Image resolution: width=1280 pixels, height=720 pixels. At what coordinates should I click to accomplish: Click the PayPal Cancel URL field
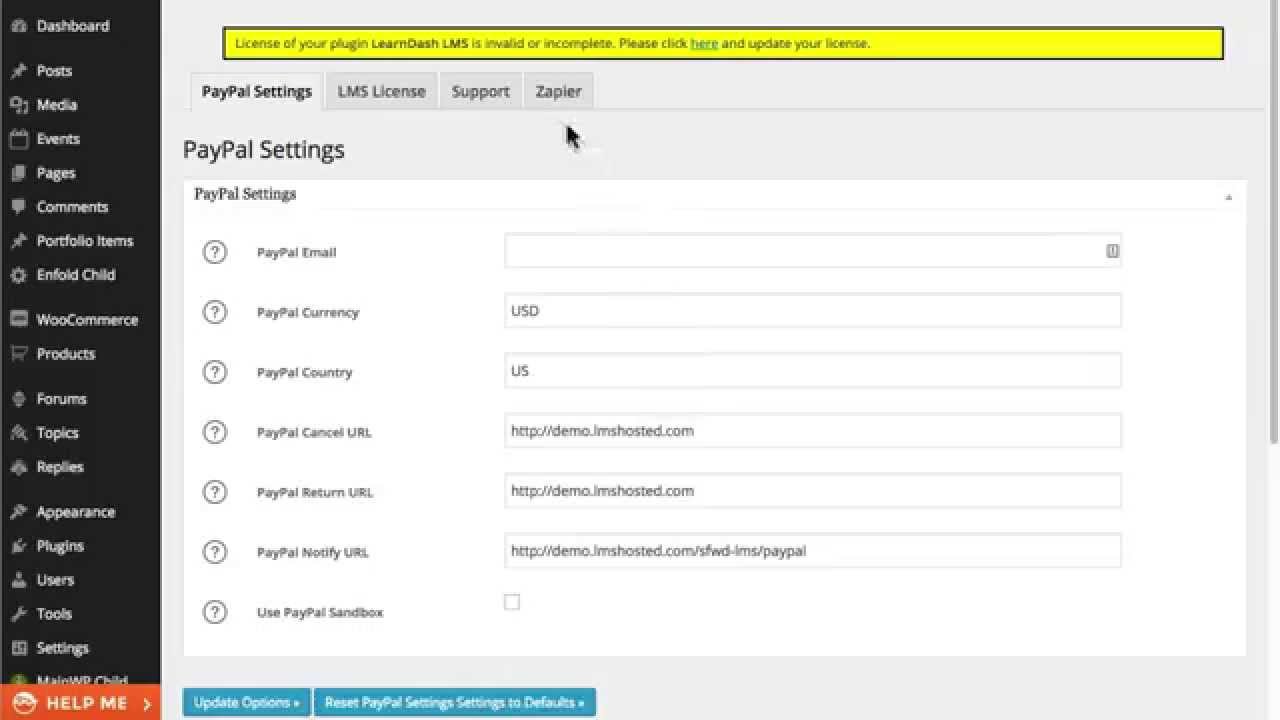pyautogui.click(x=813, y=431)
